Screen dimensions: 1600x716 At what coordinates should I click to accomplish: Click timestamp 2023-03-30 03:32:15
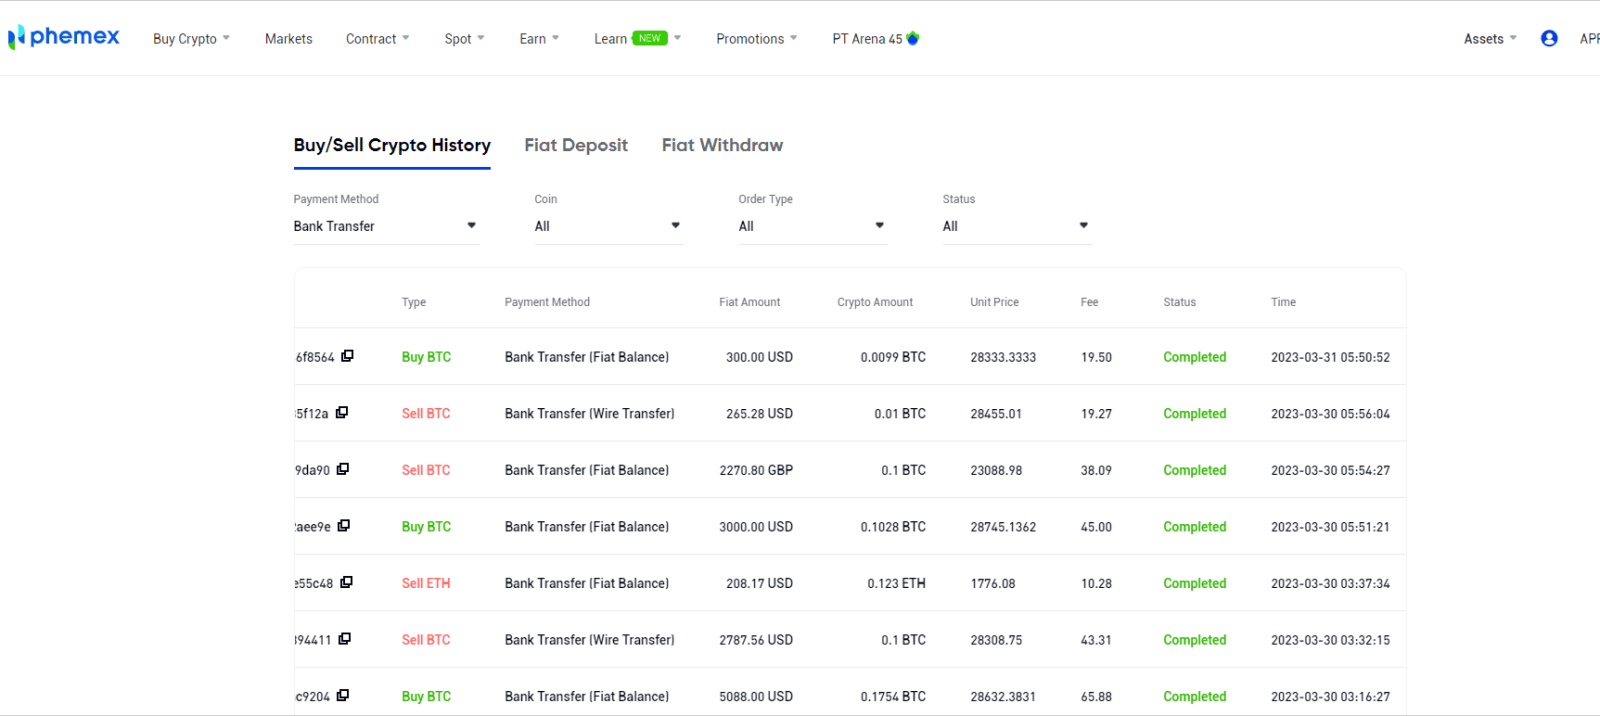click(1330, 640)
